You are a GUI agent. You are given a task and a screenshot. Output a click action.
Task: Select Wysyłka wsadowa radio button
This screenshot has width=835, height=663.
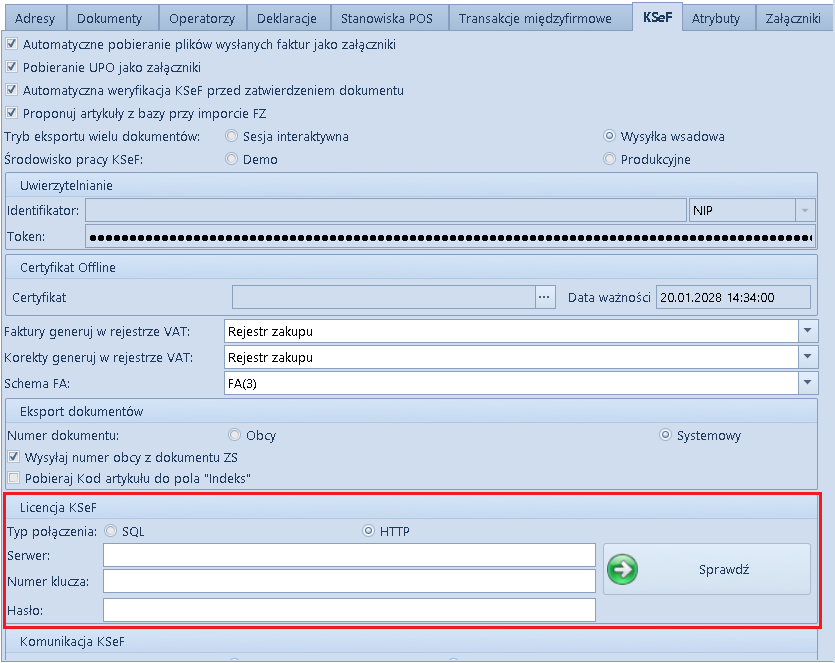pos(609,136)
